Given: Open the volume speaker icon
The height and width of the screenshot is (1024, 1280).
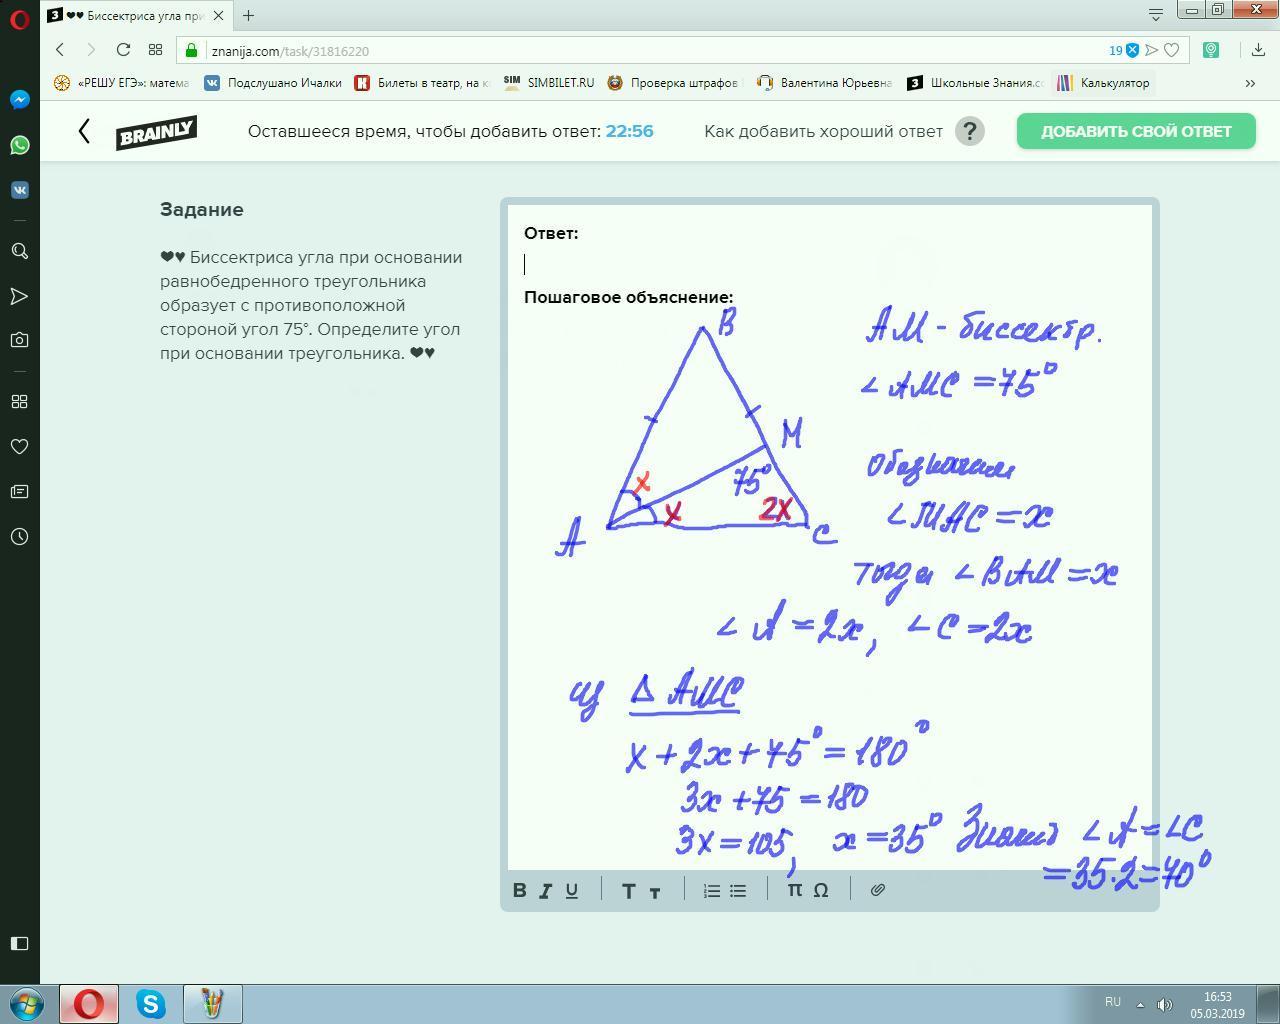Looking at the screenshot, I should tap(1164, 1004).
